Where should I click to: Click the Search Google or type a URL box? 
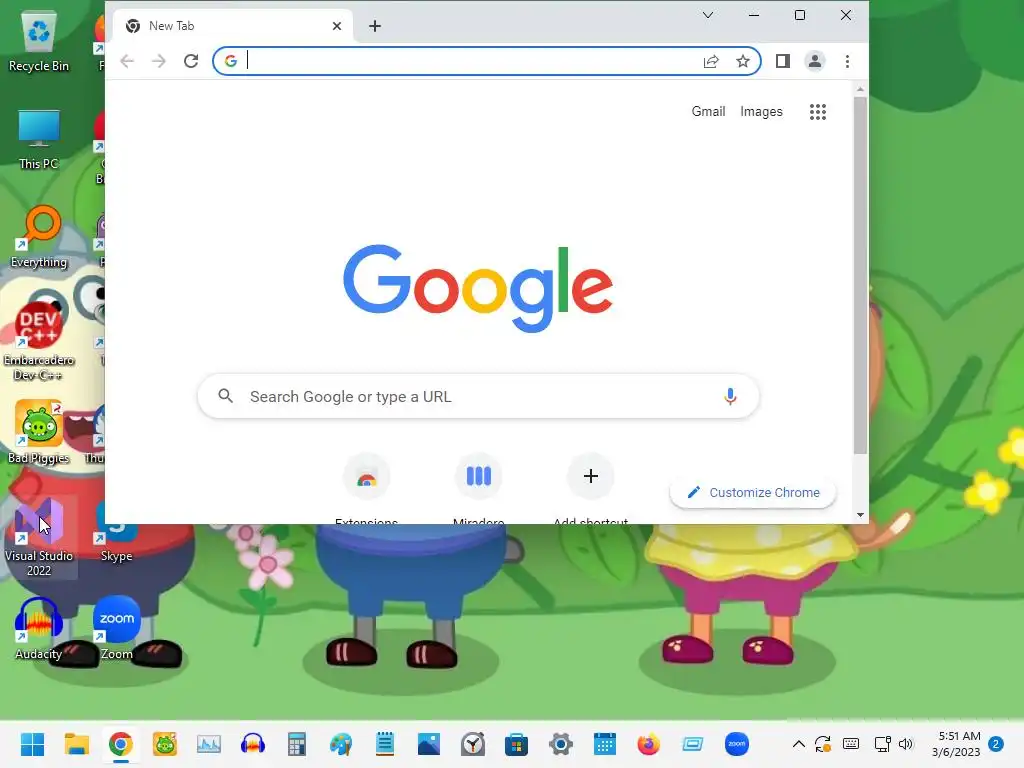pos(478,396)
